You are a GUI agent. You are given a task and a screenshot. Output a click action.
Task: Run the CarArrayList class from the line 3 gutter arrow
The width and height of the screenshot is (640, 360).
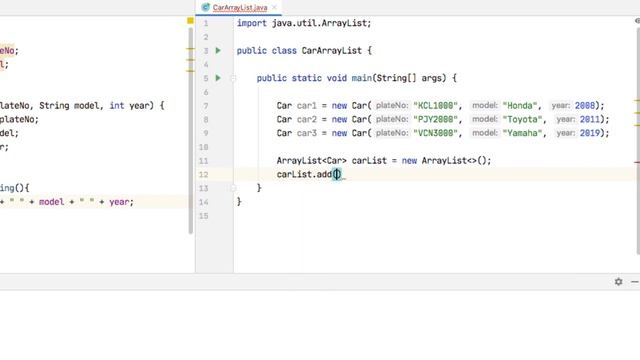pyautogui.click(x=218, y=51)
